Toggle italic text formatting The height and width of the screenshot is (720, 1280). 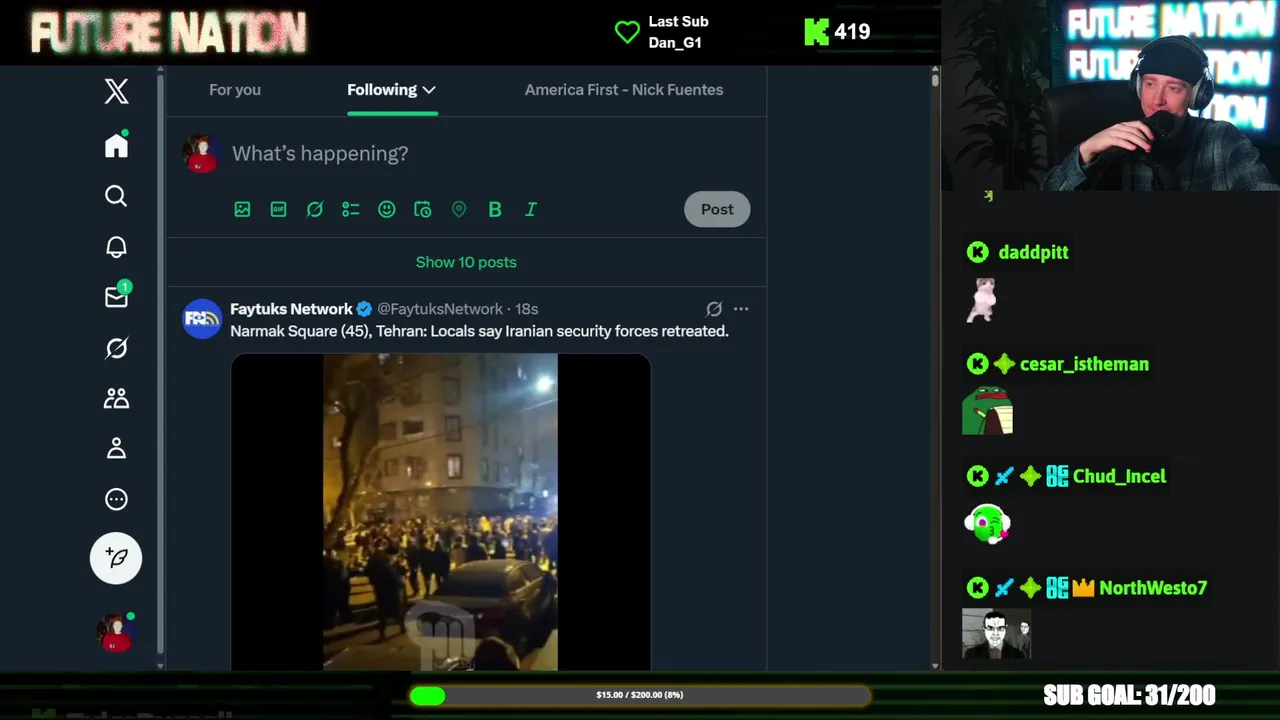pos(531,209)
